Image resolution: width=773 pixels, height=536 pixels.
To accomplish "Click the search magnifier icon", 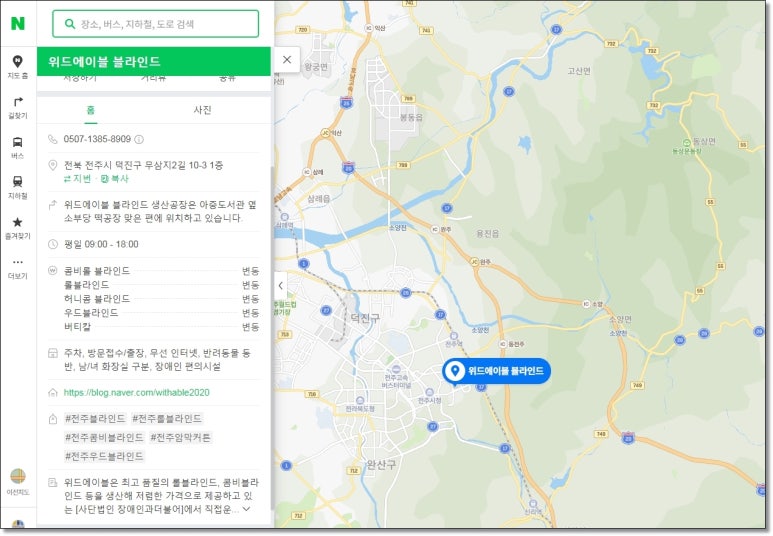I will pos(70,24).
